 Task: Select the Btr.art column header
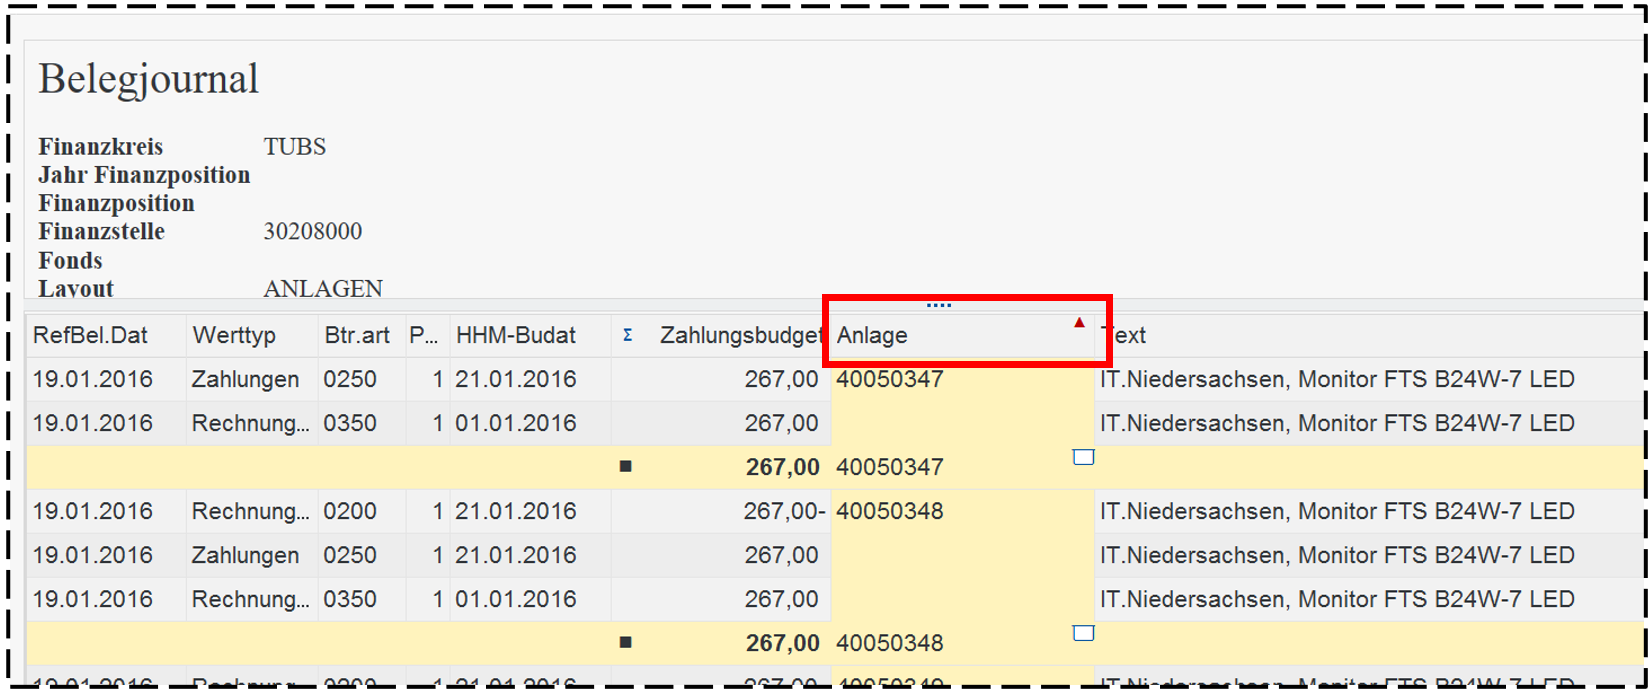point(357,336)
